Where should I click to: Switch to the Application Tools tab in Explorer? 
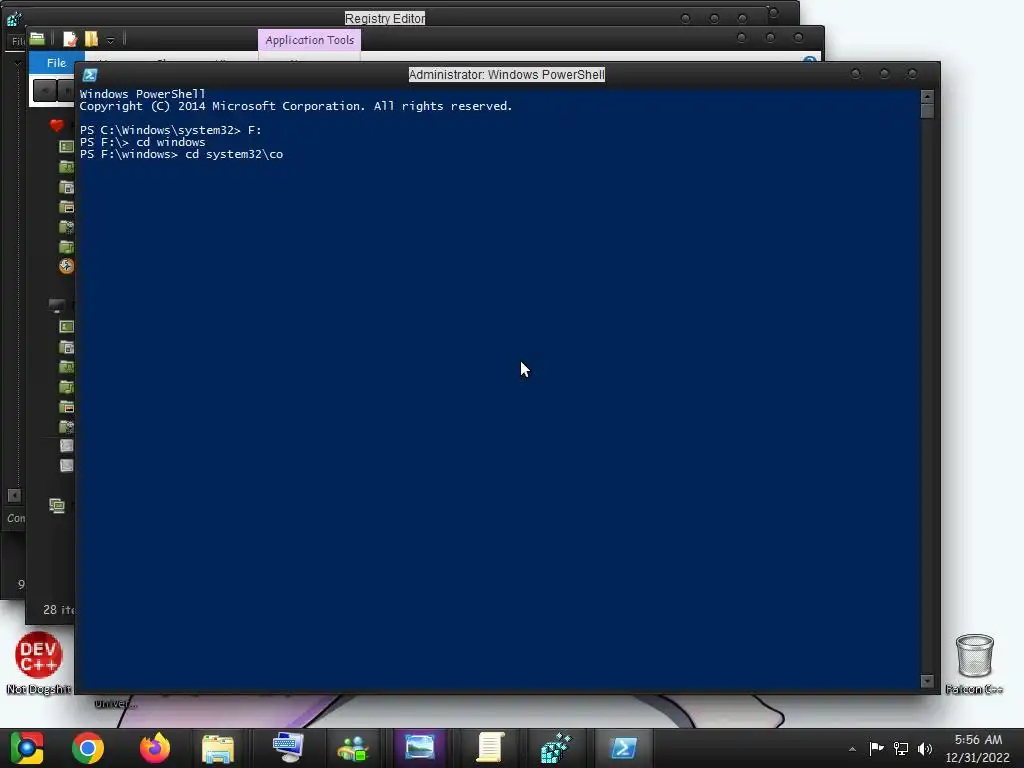[310, 40]
